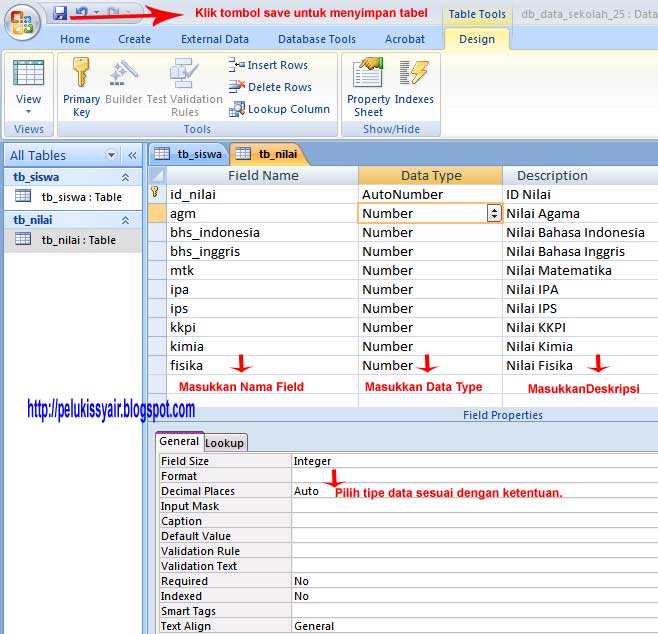Select tb_nilai : Table in navigation pane
This screenshot has width=658, height=634.
[x=73, y=240]
